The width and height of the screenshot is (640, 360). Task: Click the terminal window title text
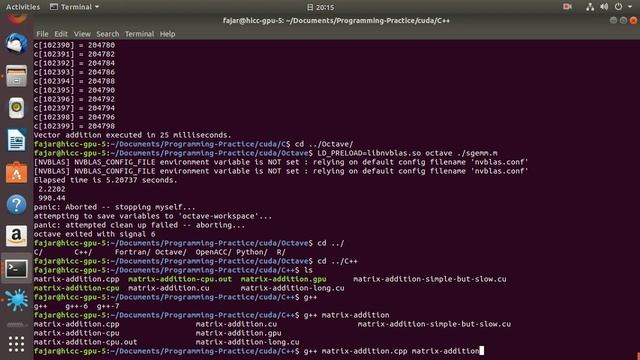coord(336,20)
